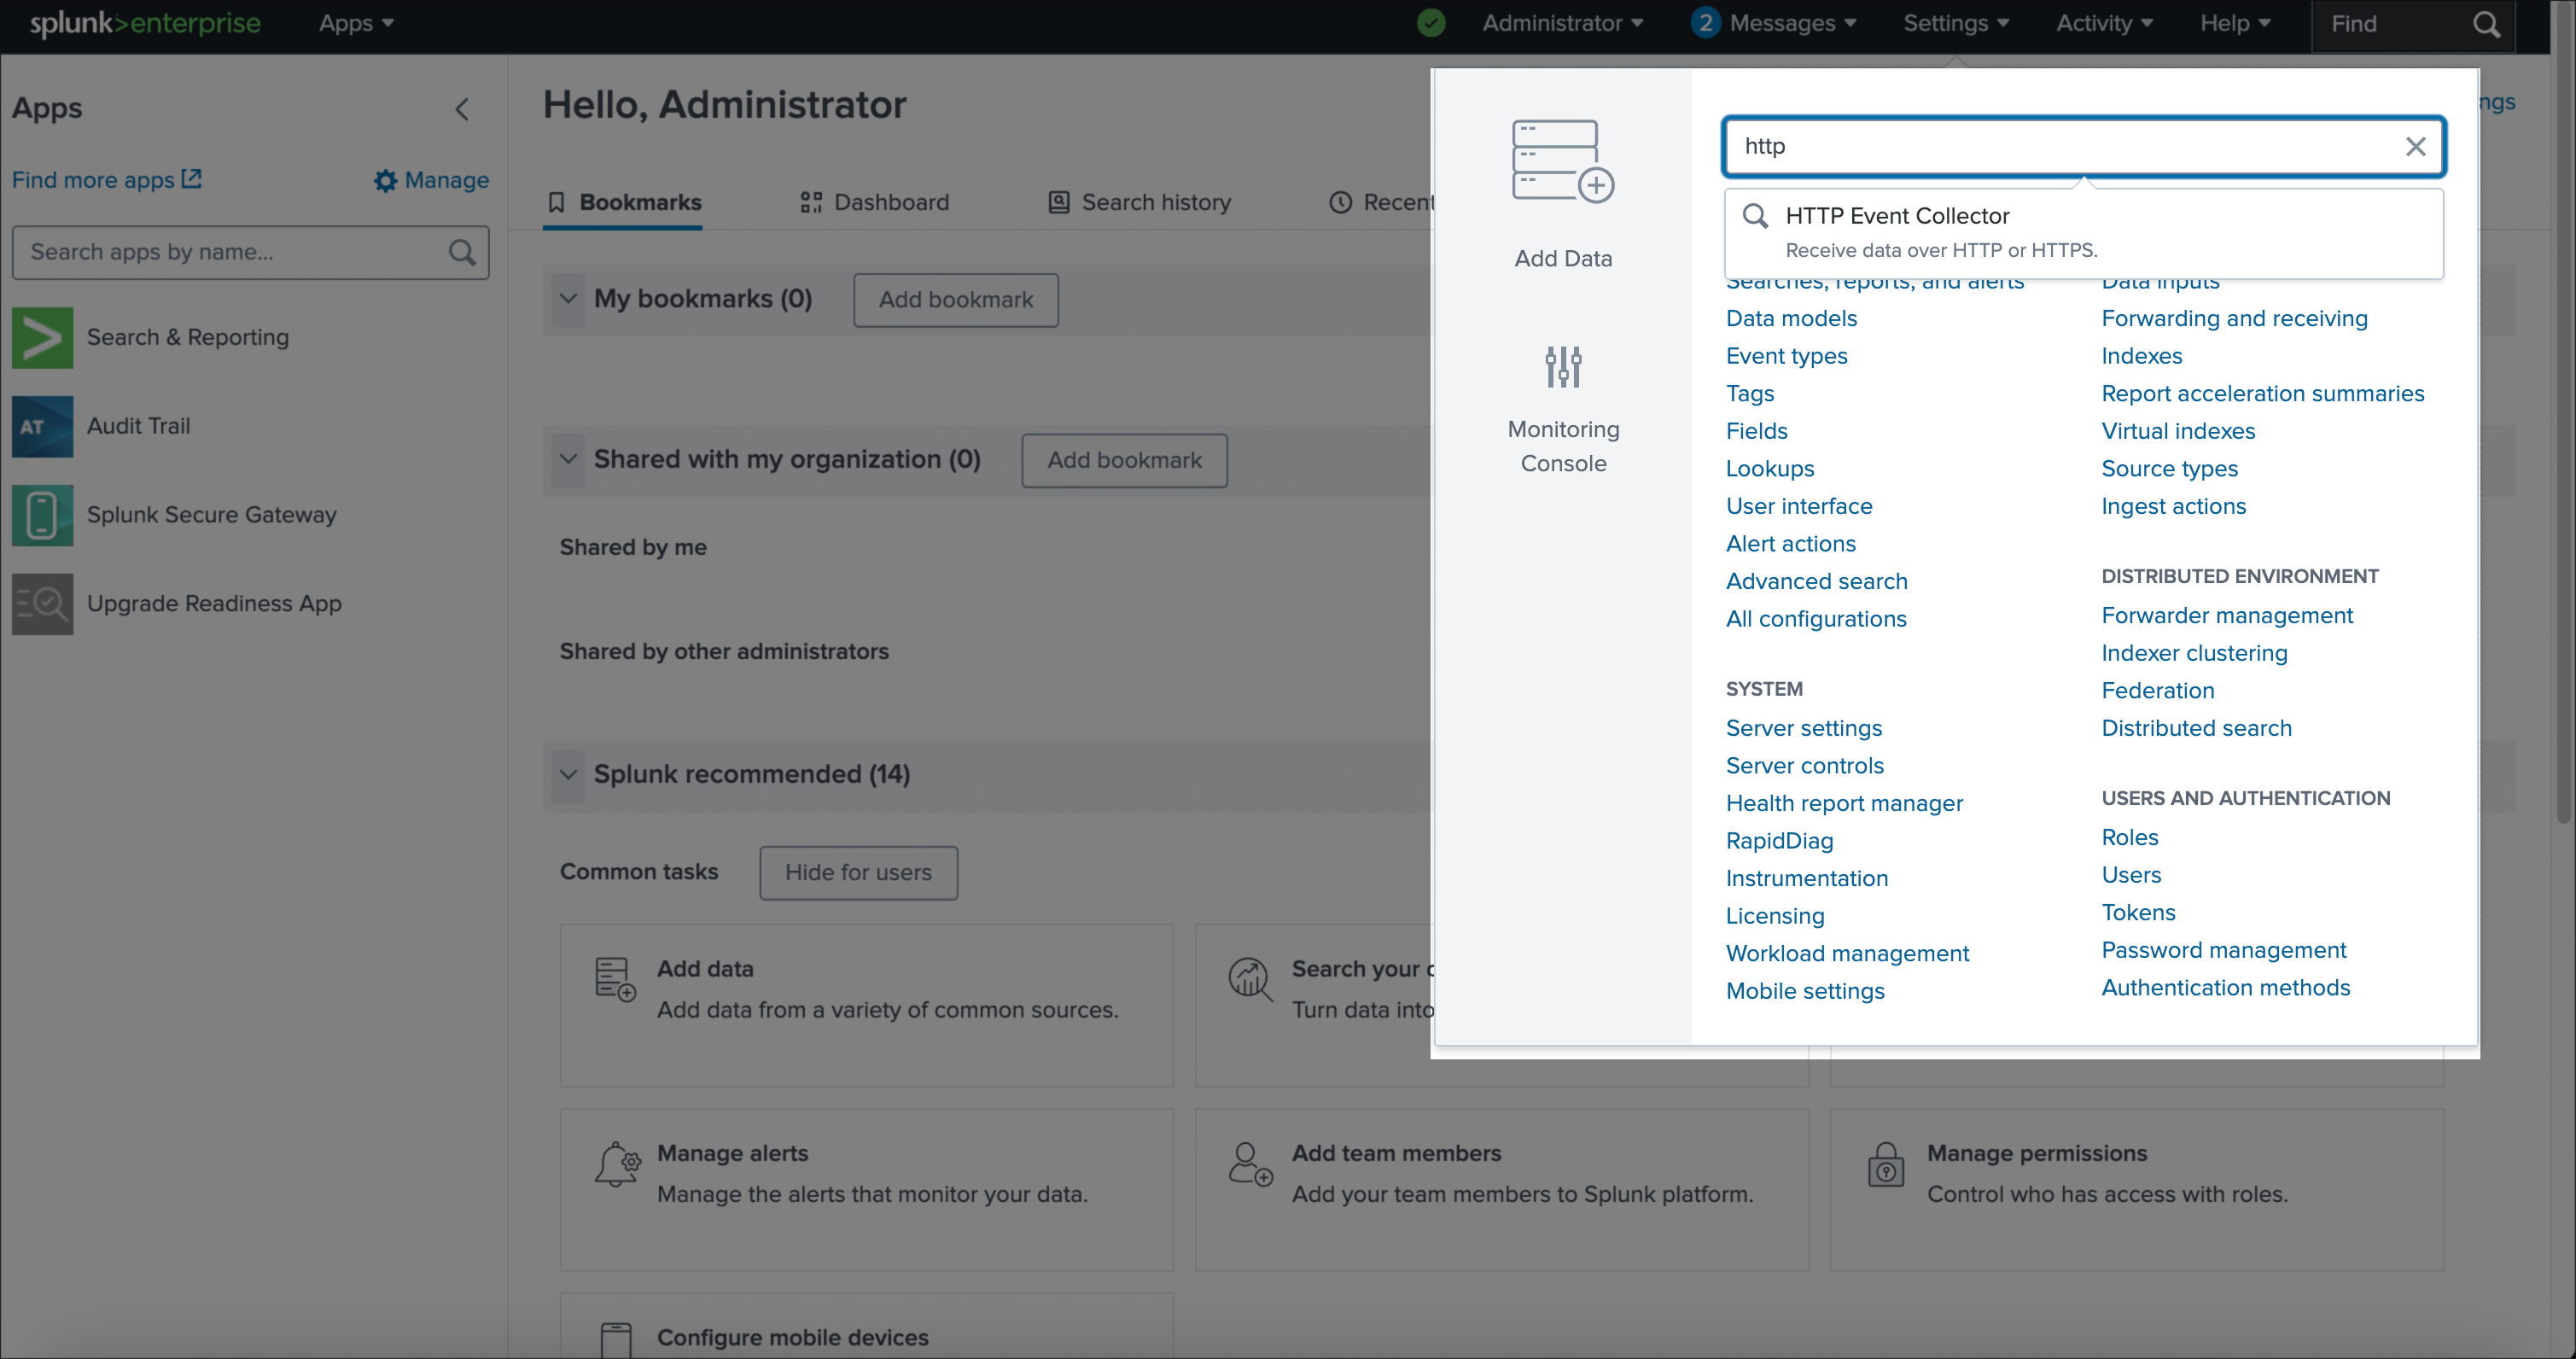The width and height of the screenshot is (2576, 1359).
Task: Open the Add data common task card
Action: coord(866,1005)
